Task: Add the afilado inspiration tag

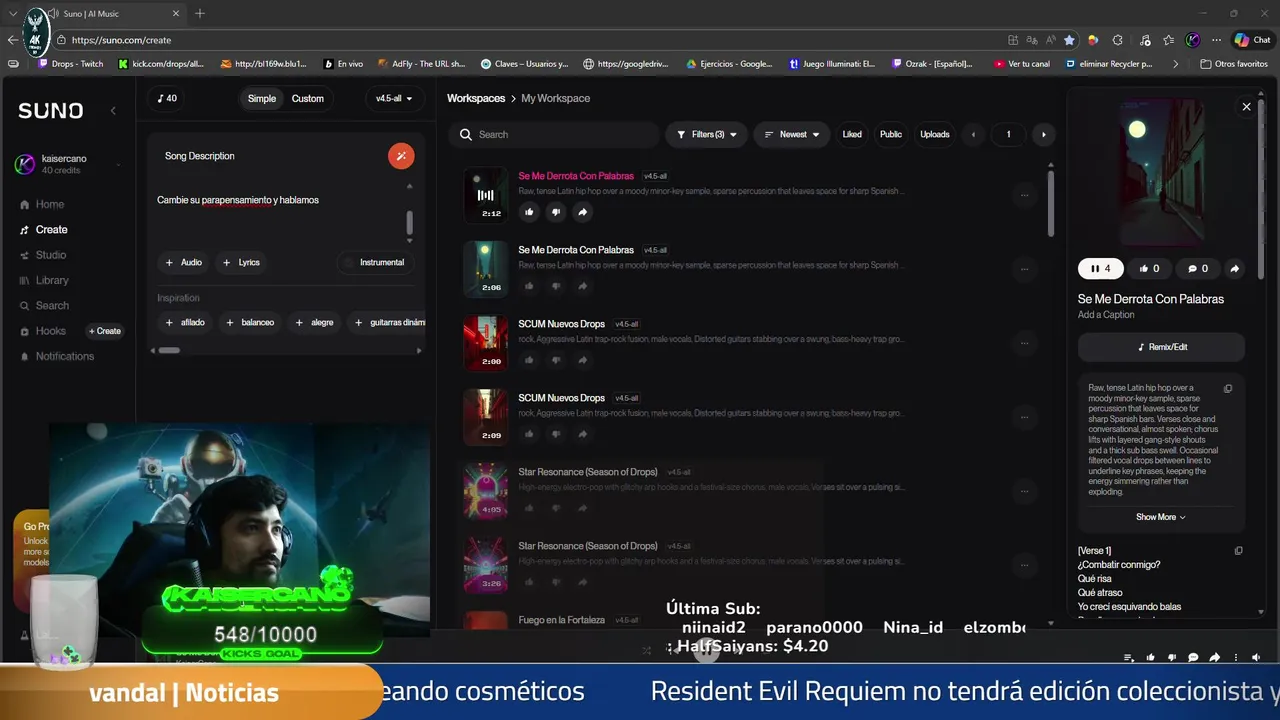Action: [185, 322]
